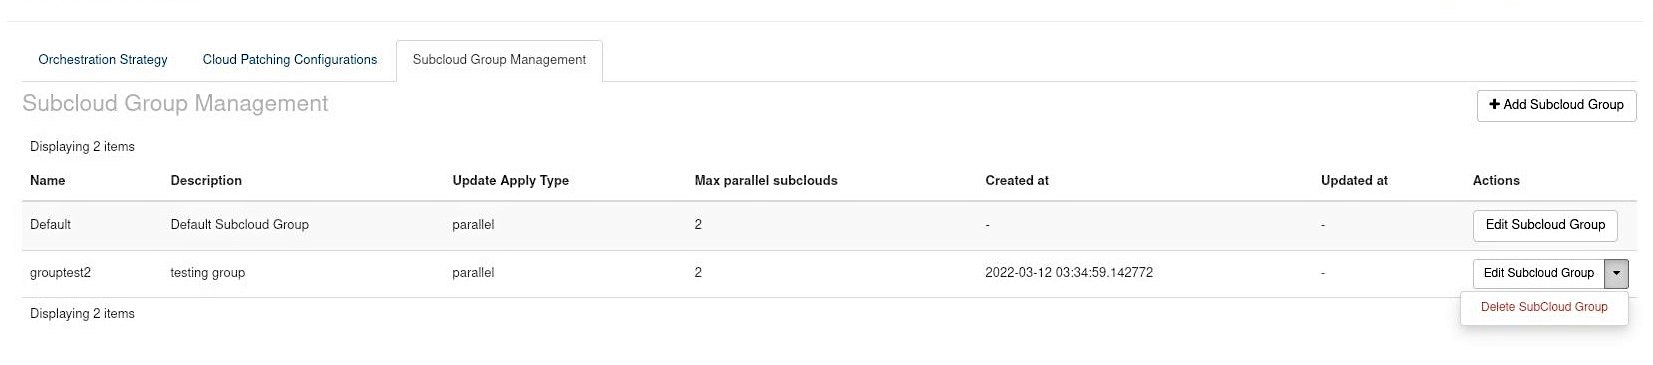Select the Subcloud Group Management tab
This screenshot has height=365, width=1653.
click(x=499, y=60)
